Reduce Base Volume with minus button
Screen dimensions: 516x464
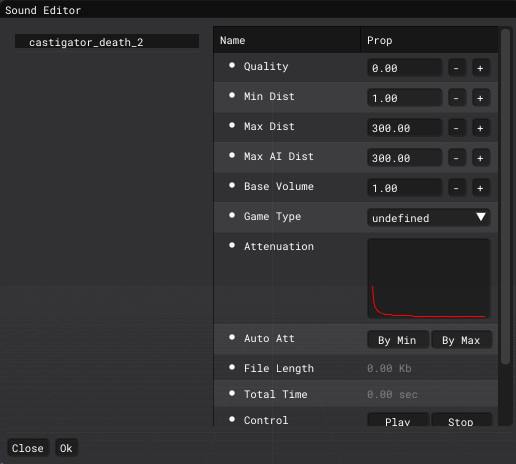click(456, 188)
